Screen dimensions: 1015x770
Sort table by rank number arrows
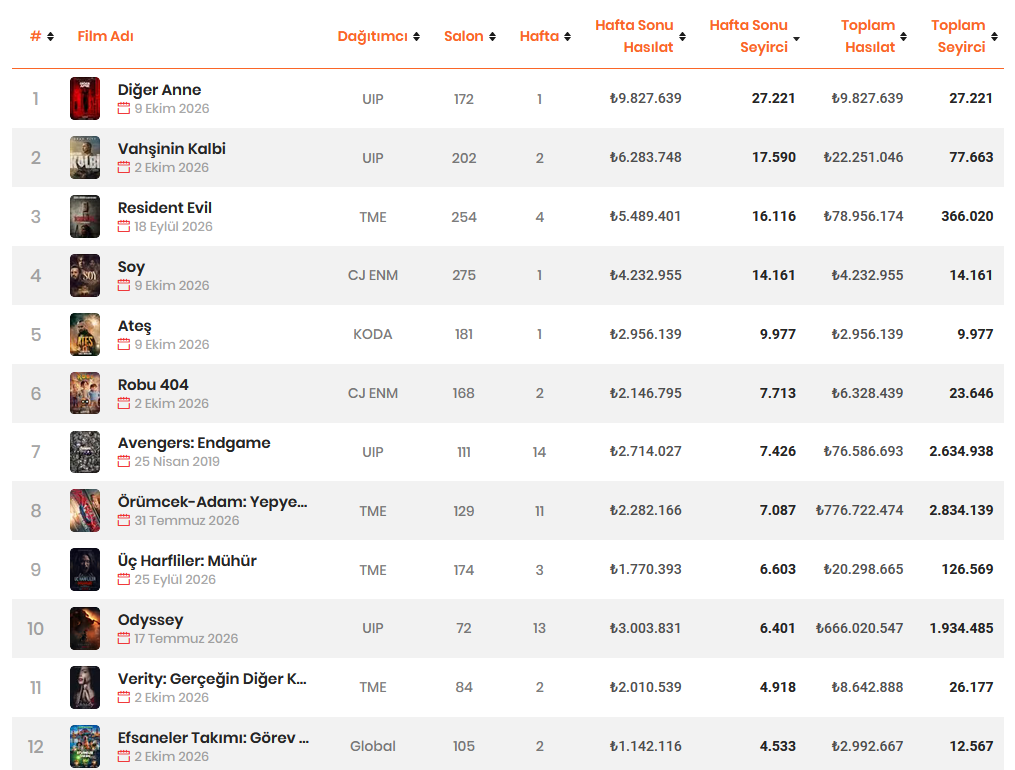[x=50, y=36]
